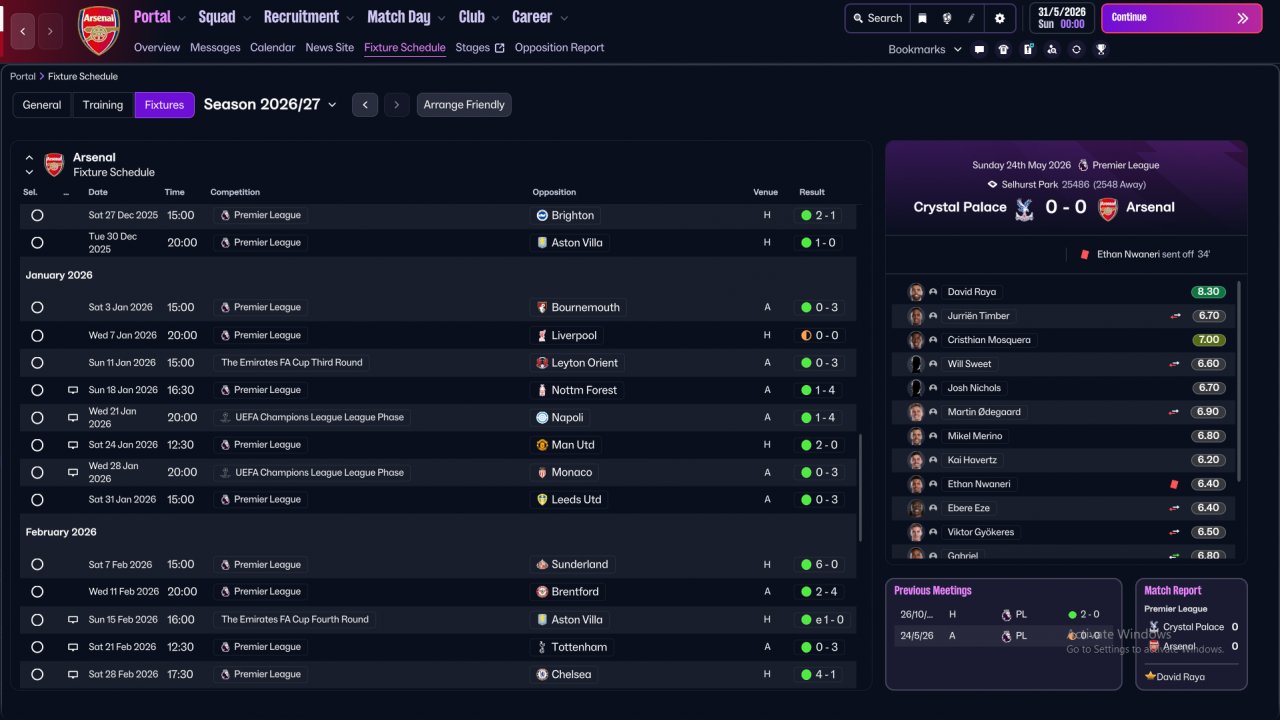Open the speech bubble messages bookmark icon
The height and width of the screenshot is (720, 1280).
tap(979, 49)
